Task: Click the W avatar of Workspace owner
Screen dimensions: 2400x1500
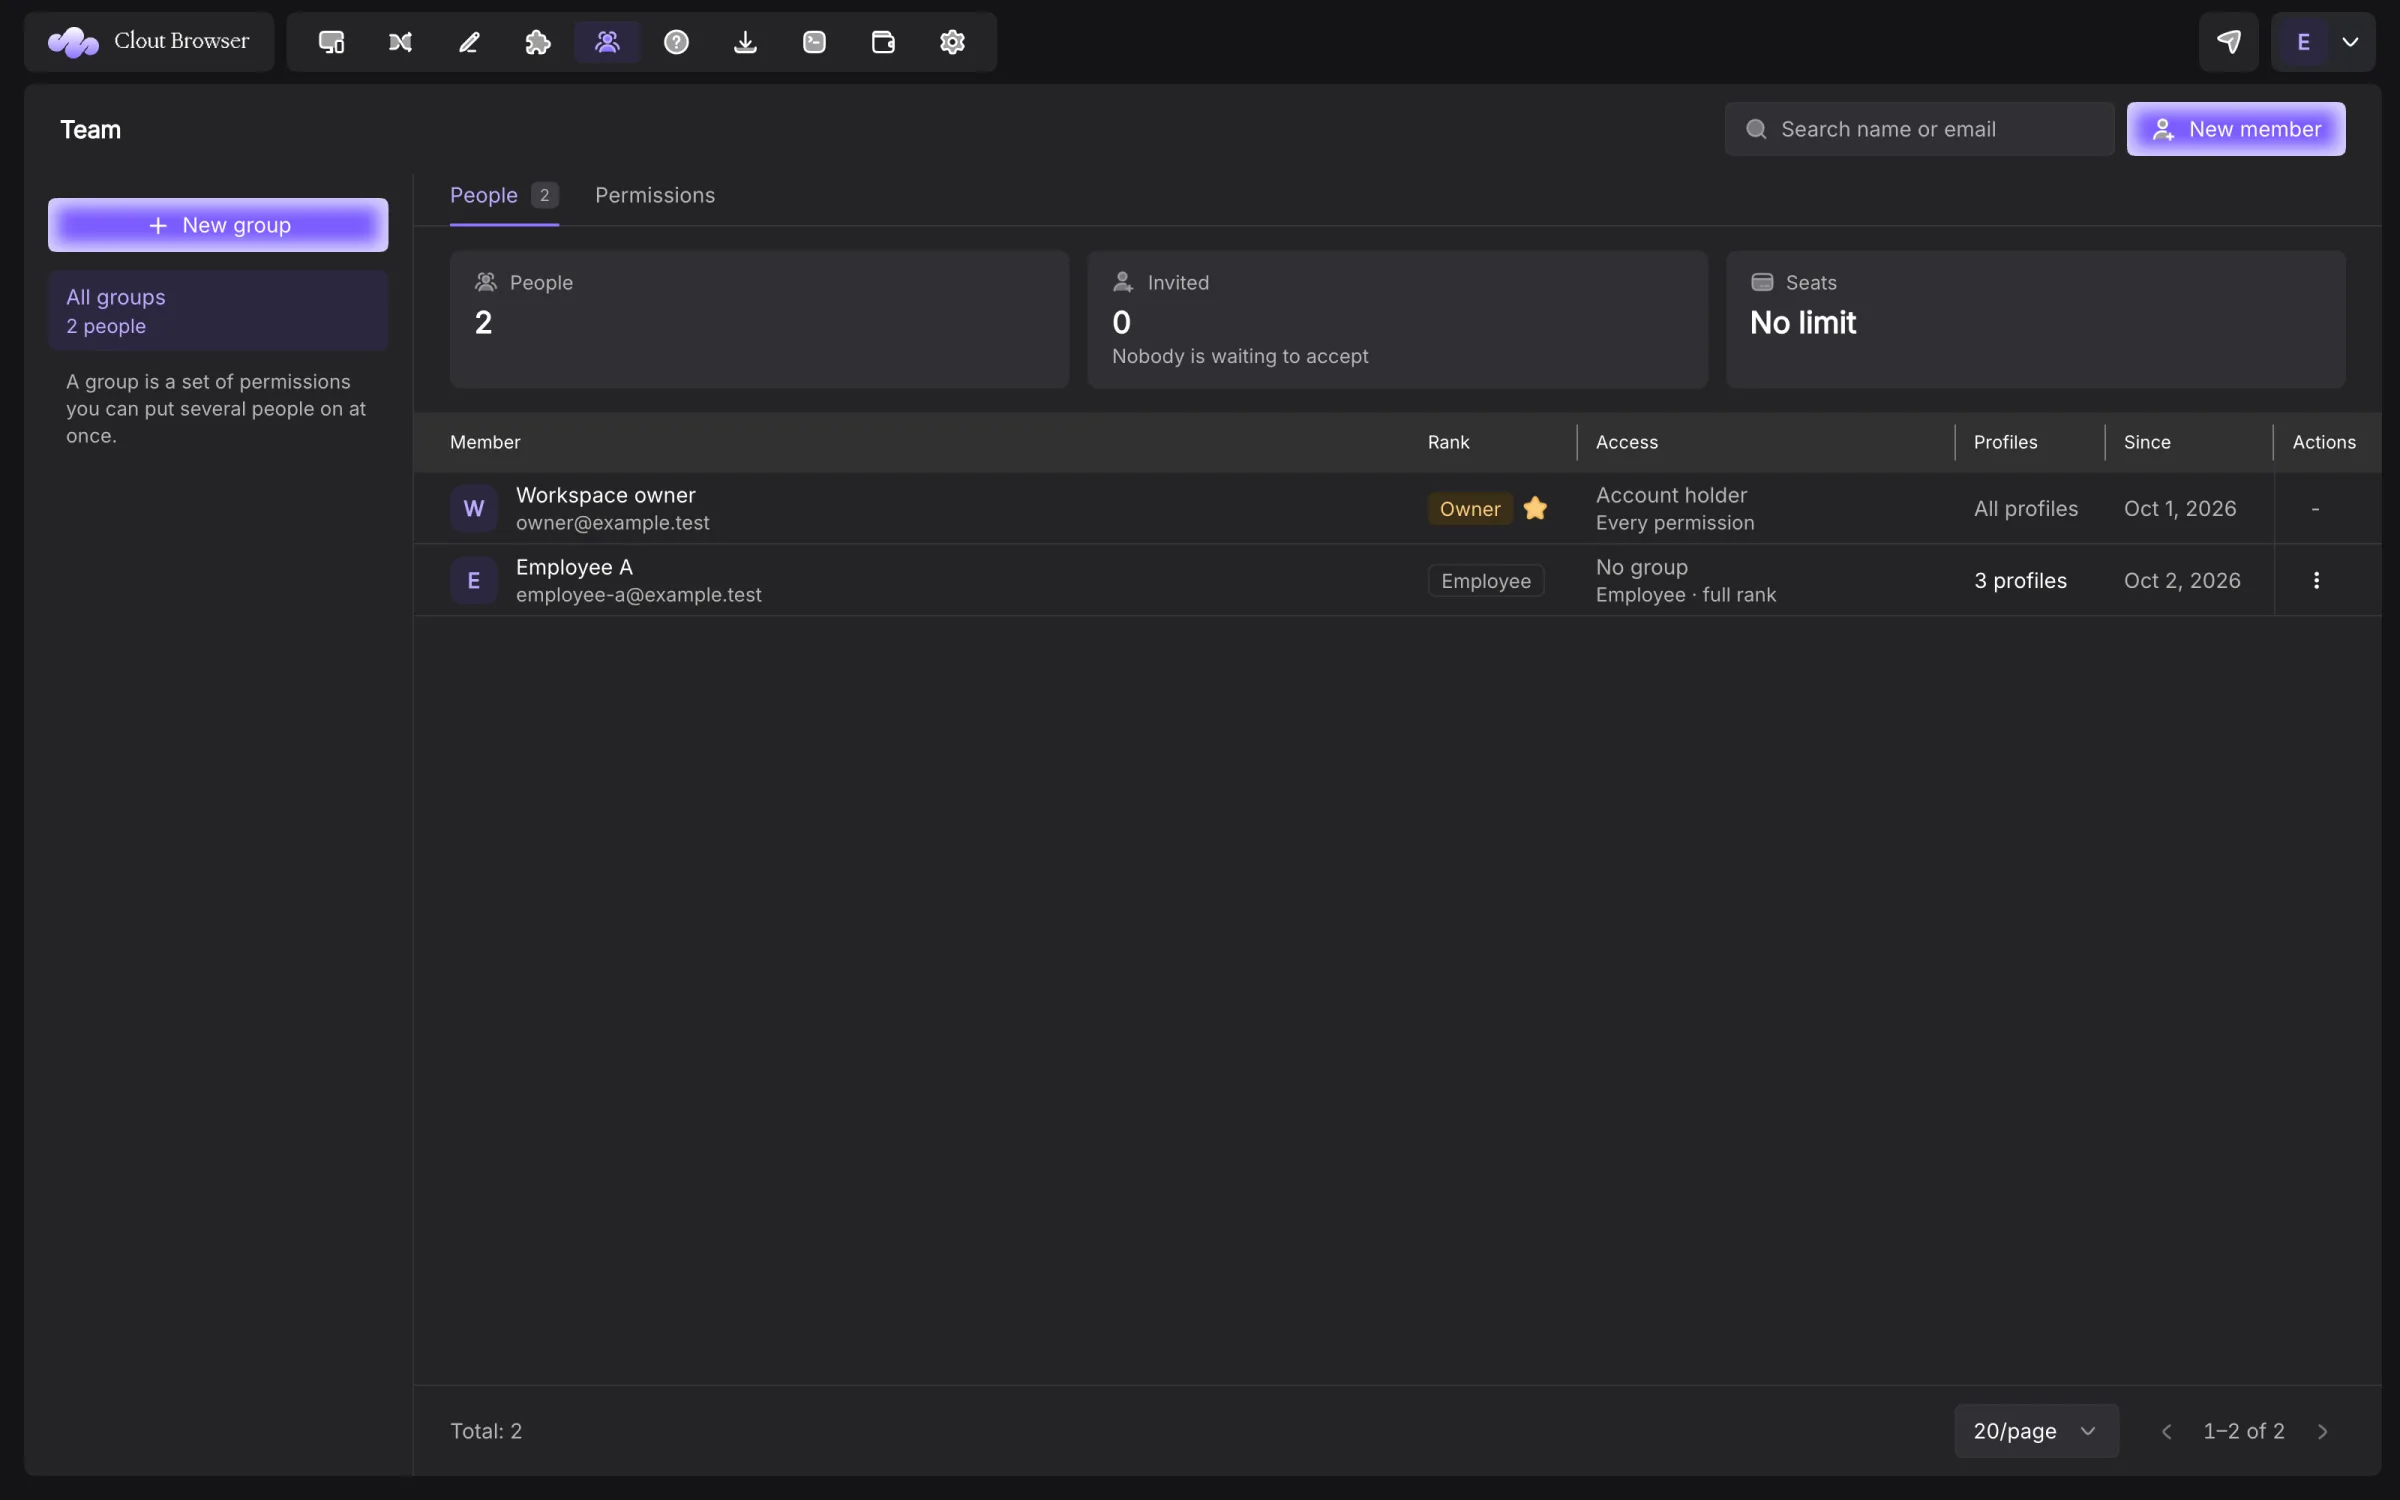Action: coord(474,508)
